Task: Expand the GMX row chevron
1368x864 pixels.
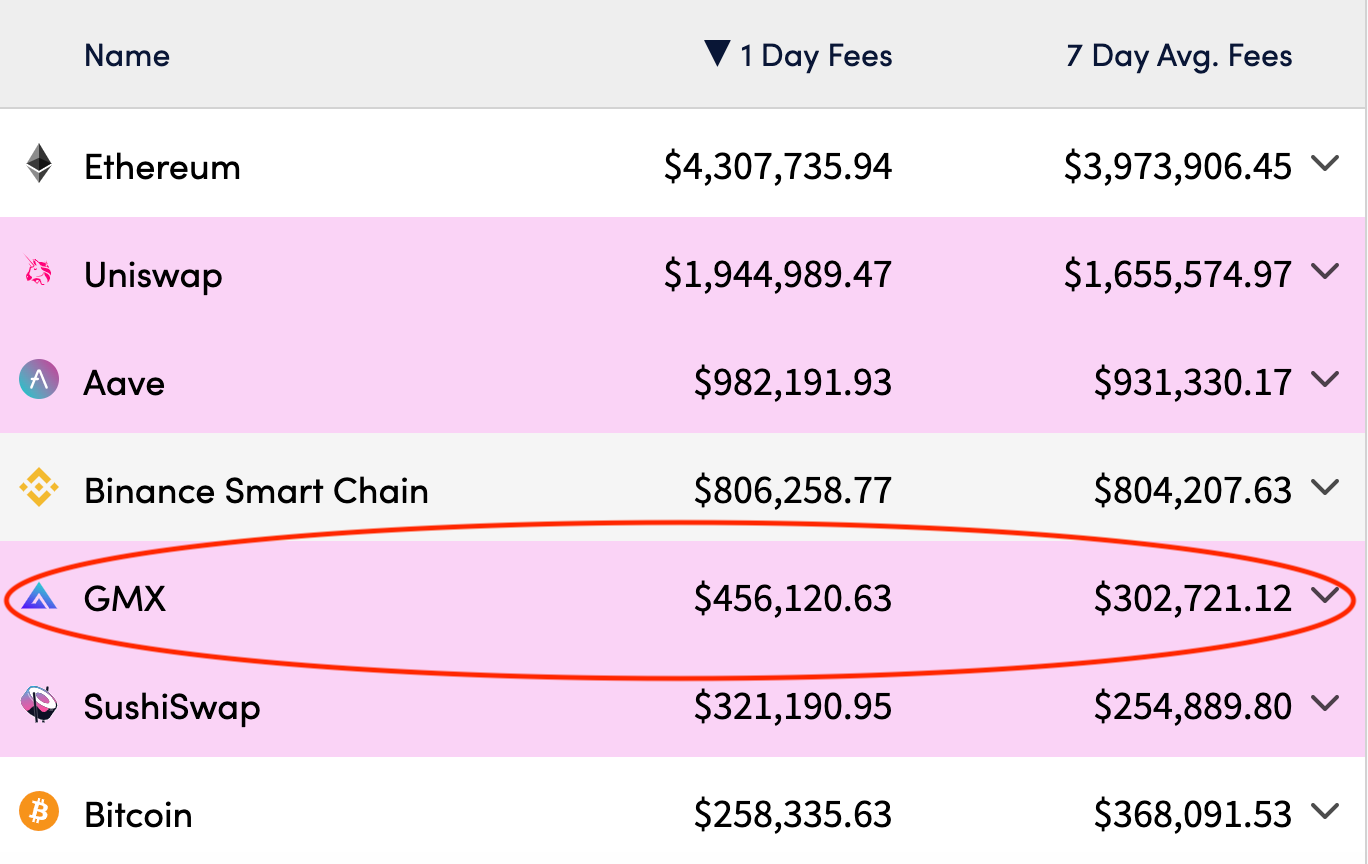Action: (x=1325, y=596)
